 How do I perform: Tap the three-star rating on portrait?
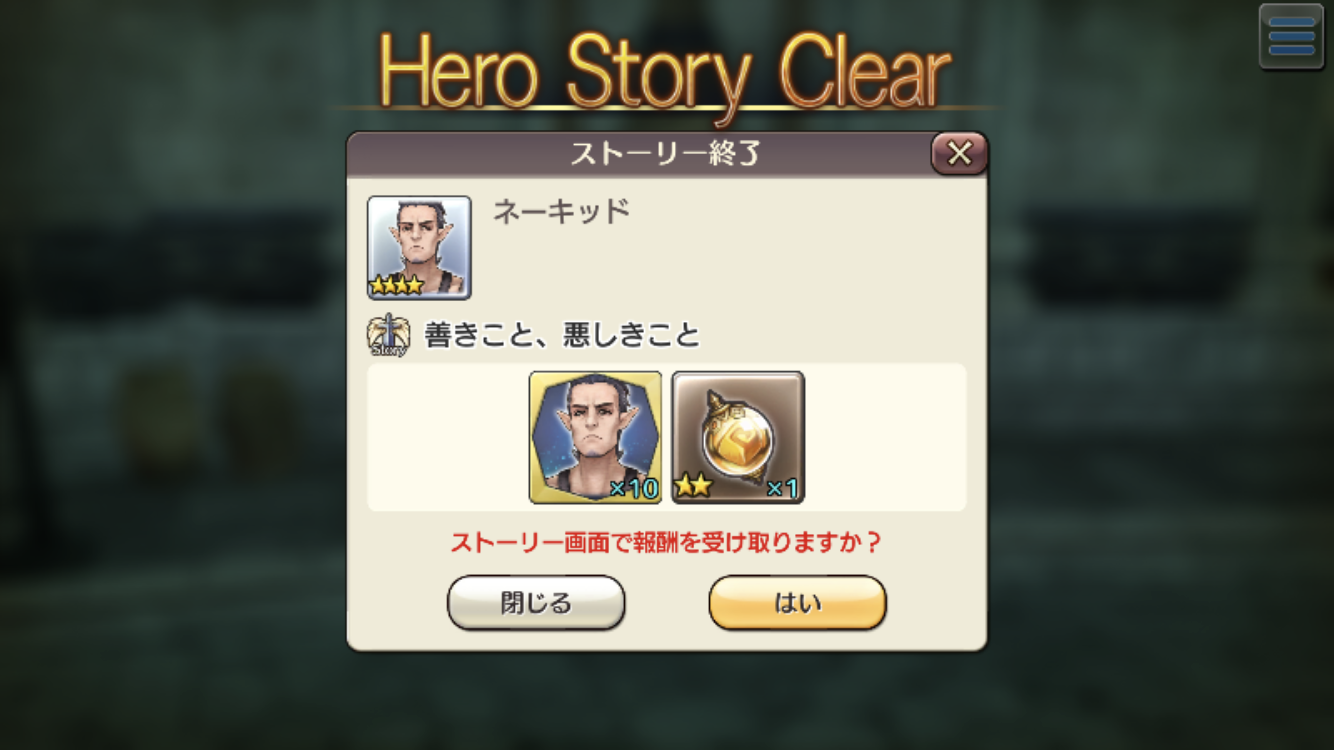(397, 285)
